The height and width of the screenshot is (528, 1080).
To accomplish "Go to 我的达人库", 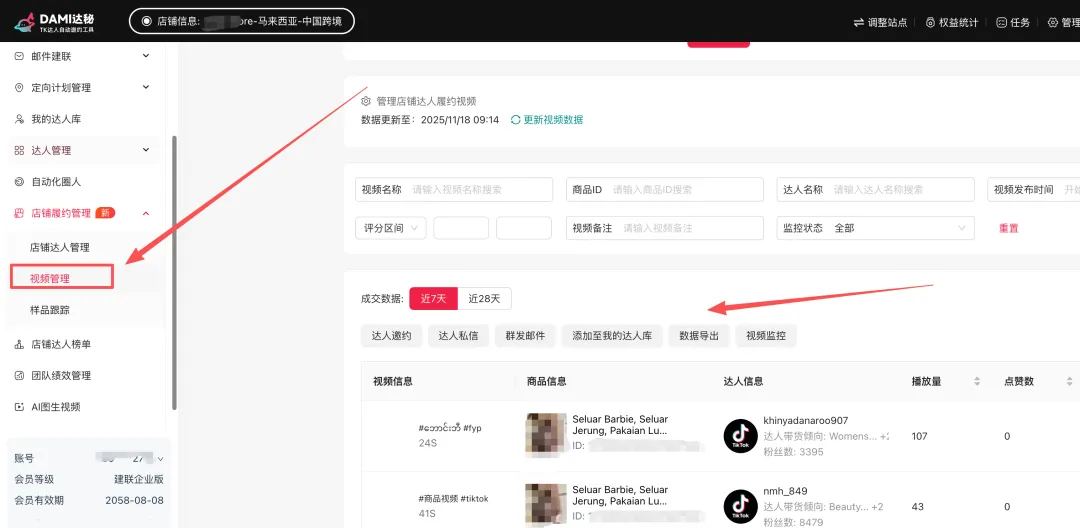I will [x=56, y=119].
